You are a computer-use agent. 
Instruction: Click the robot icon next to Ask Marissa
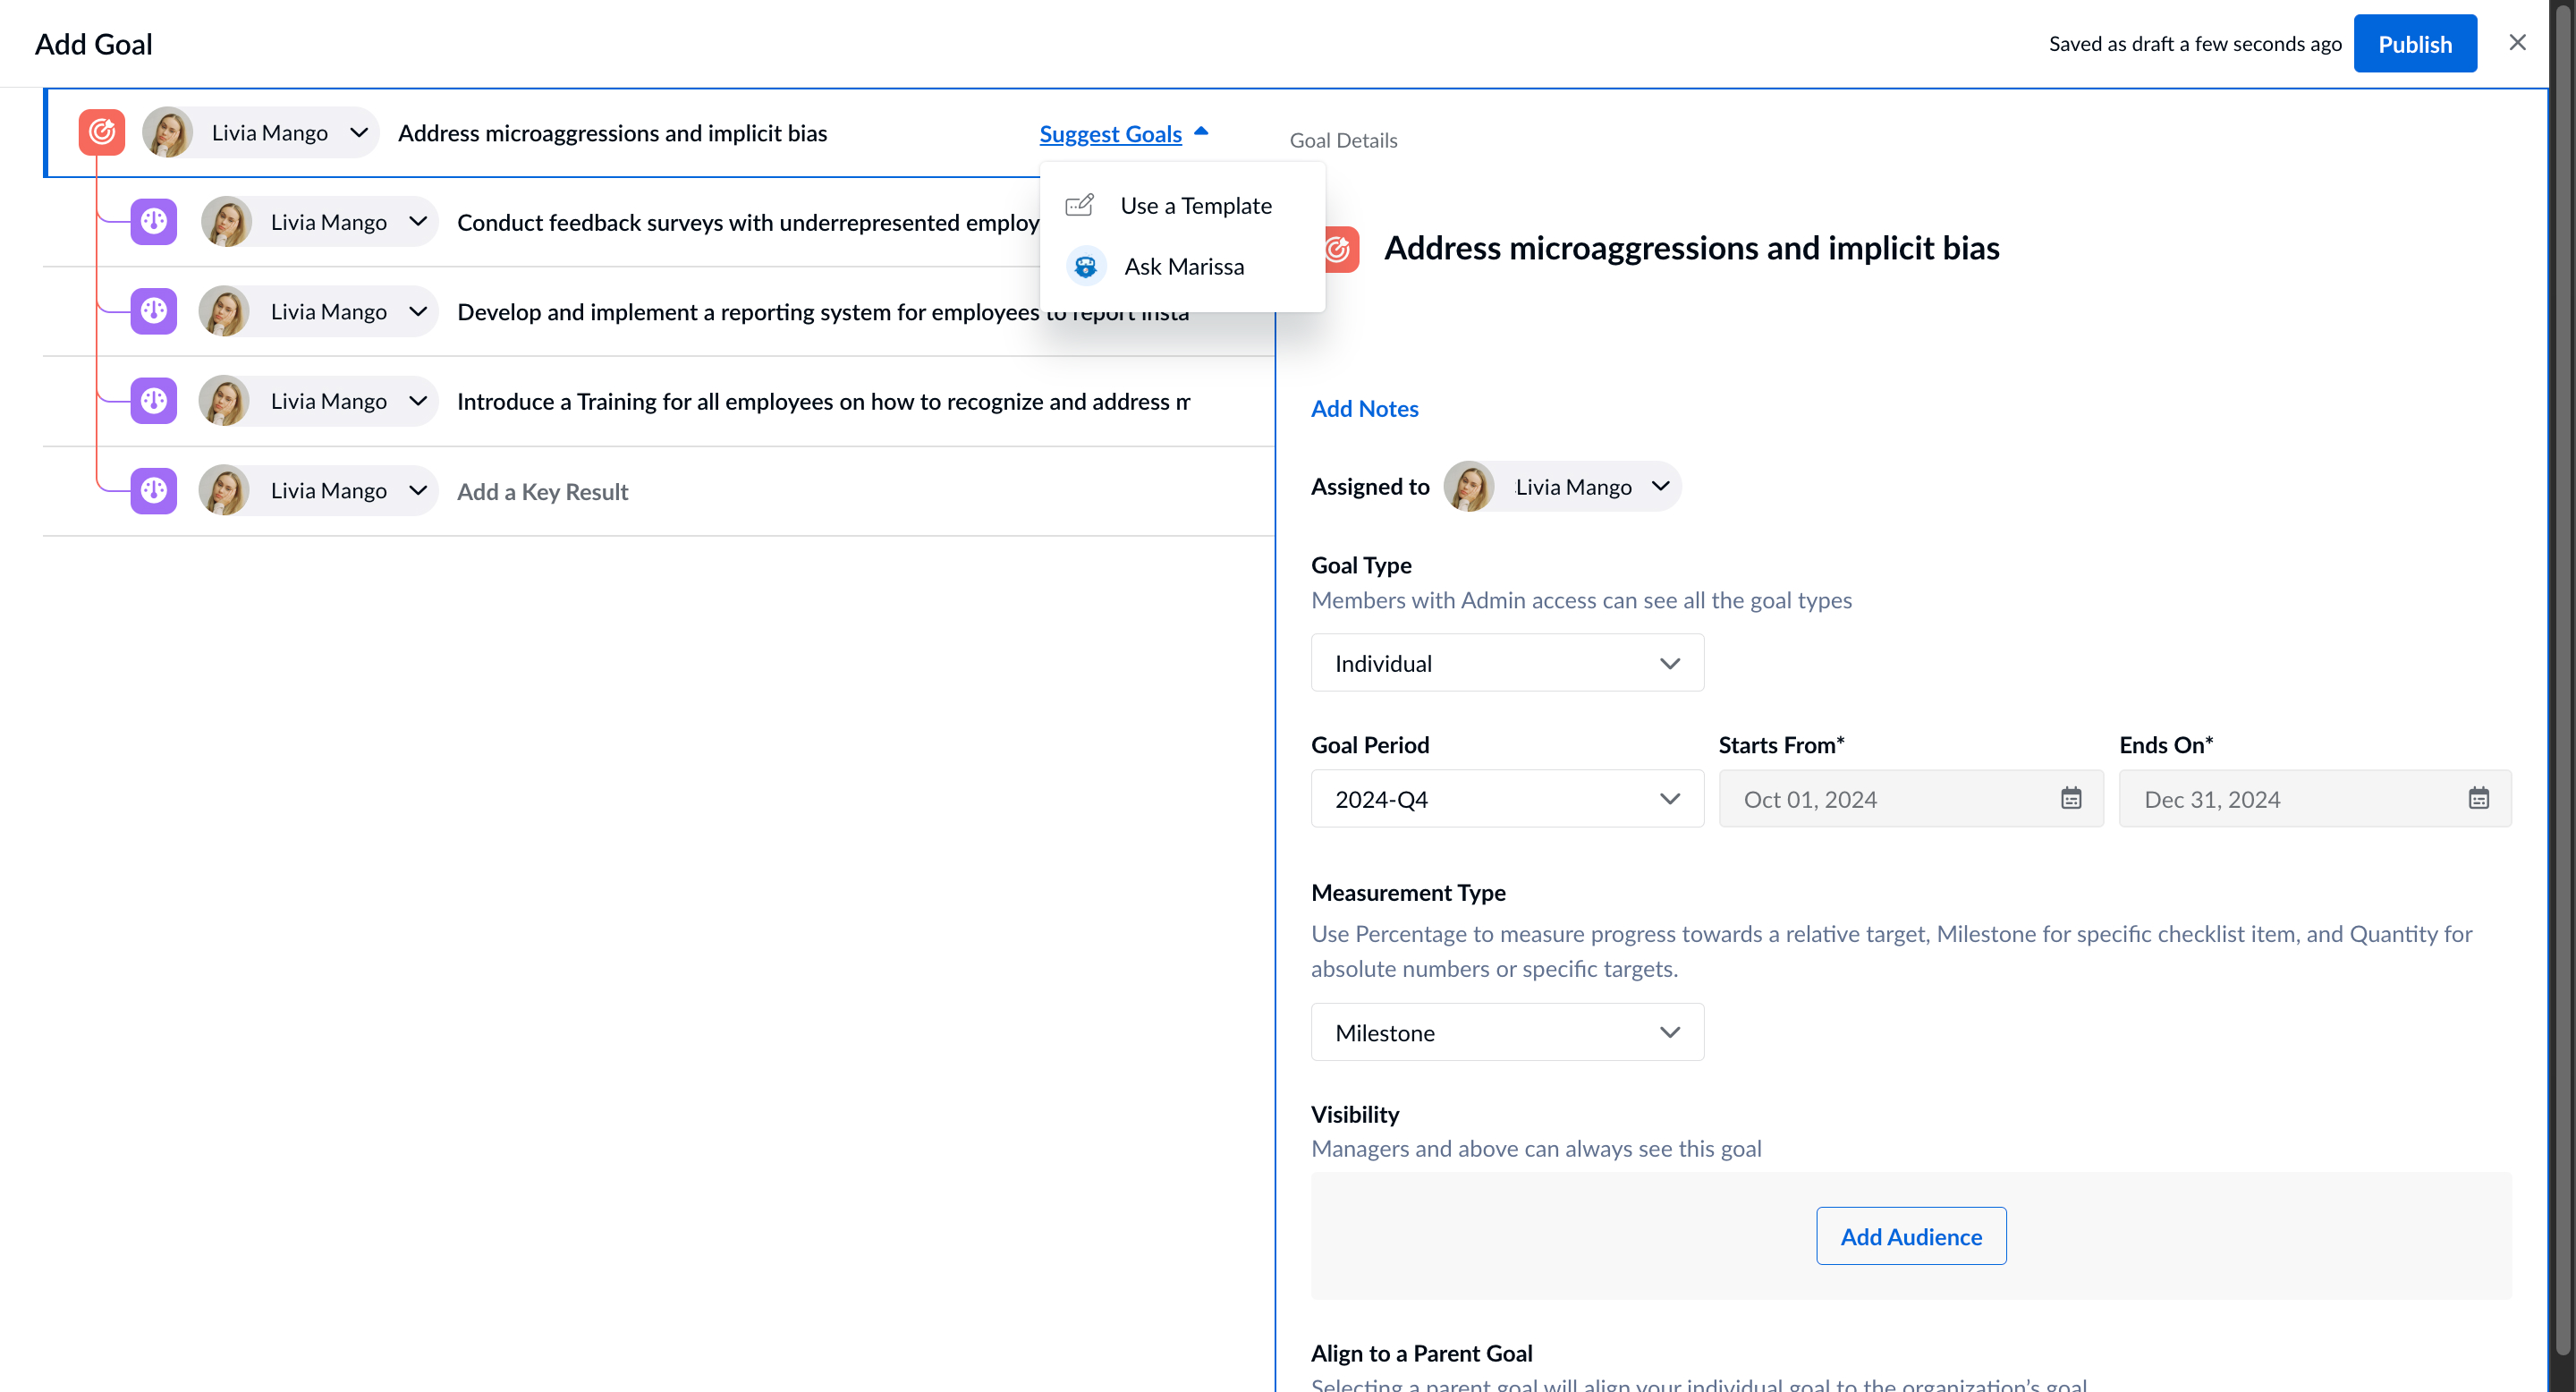pos(1085,265)
